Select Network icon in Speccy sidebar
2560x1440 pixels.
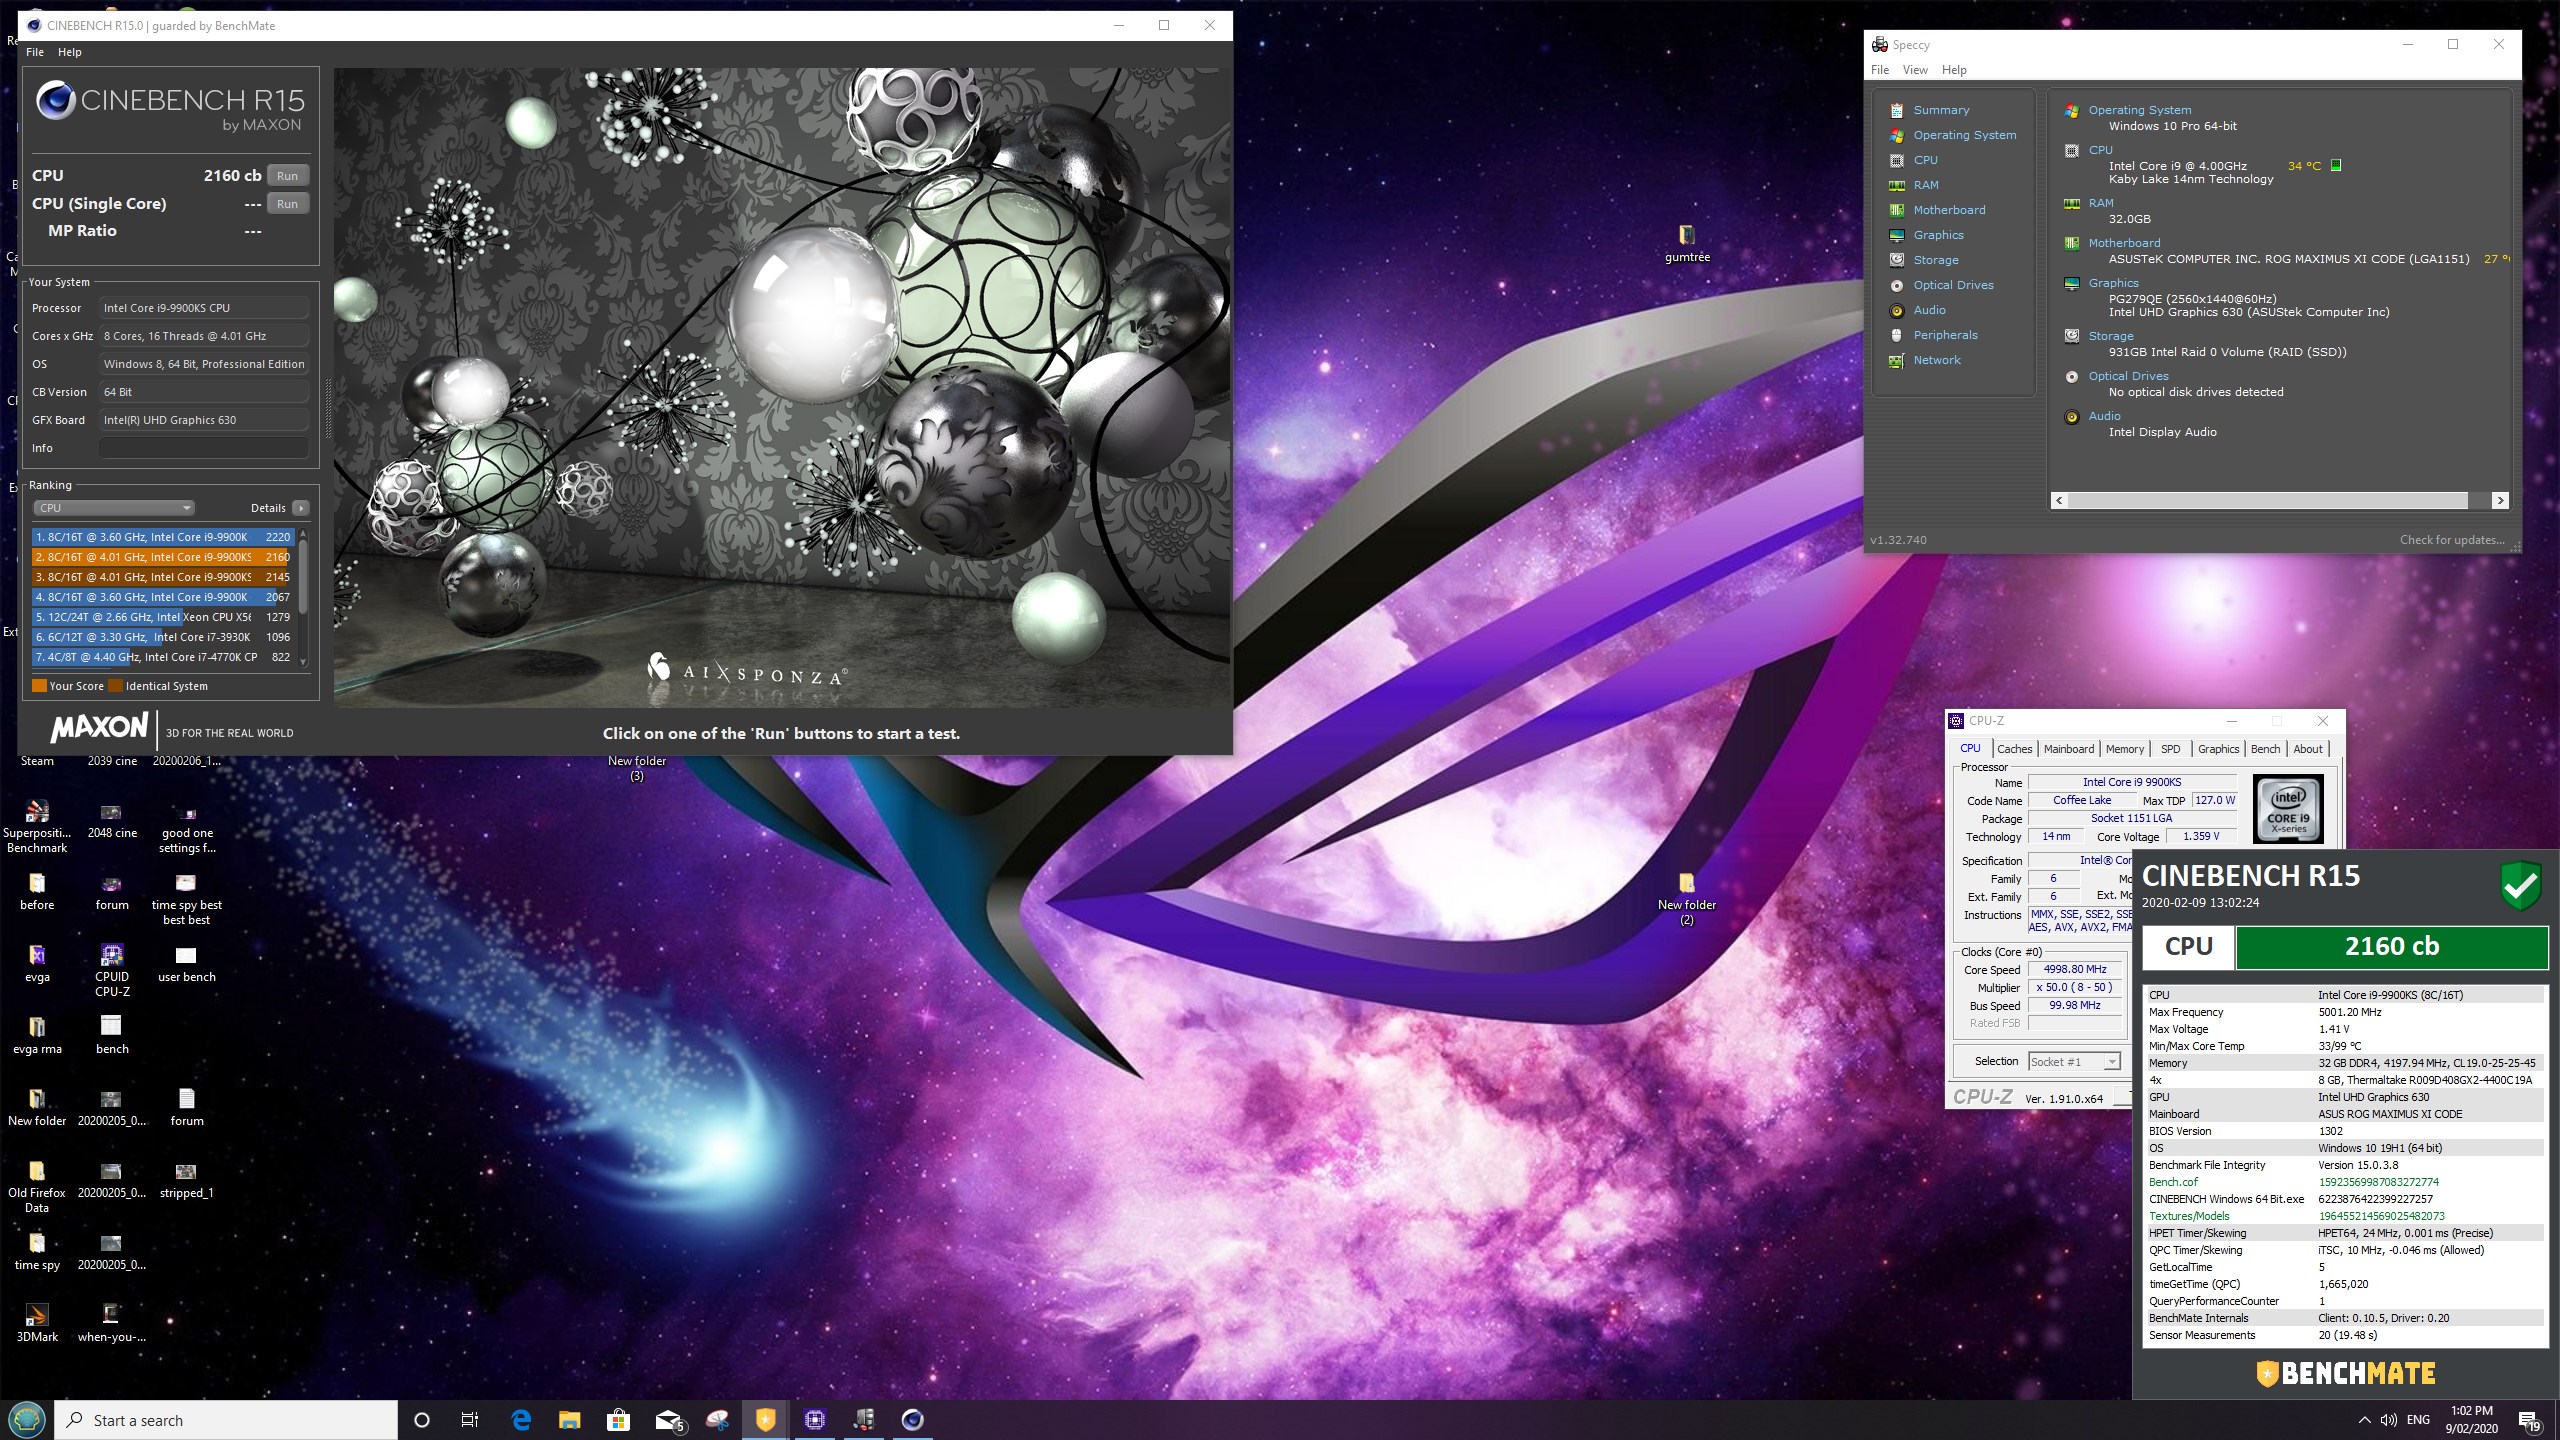[1896, 360]
